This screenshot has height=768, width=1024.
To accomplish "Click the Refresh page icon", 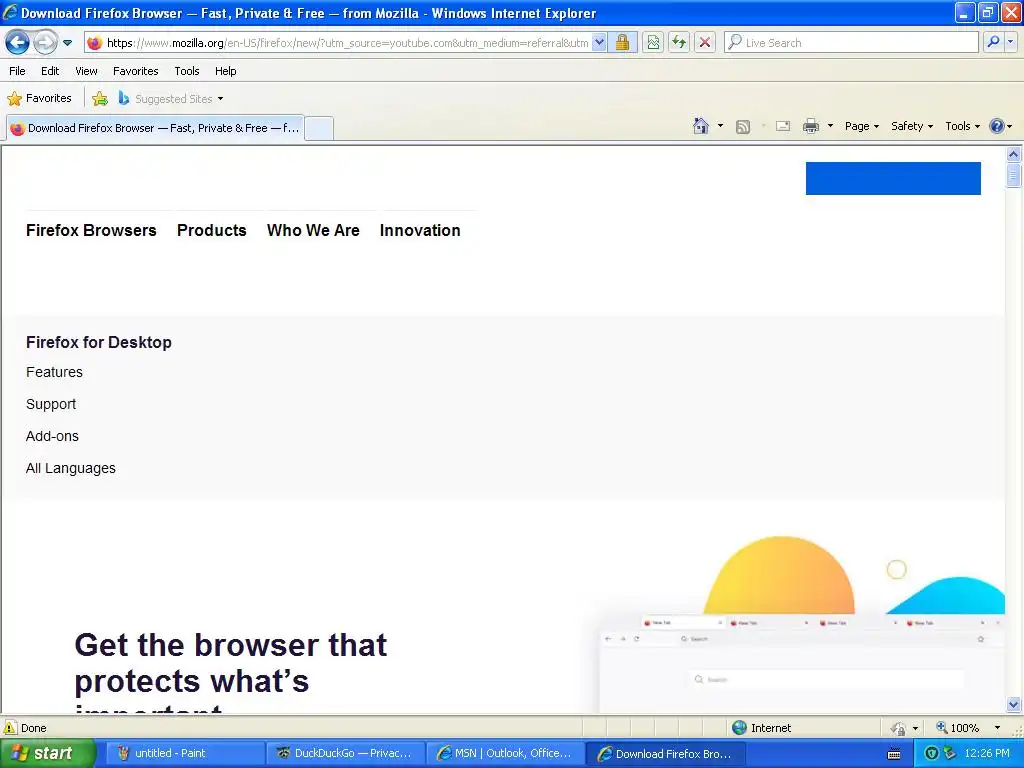I will click(x=679, y=43).
